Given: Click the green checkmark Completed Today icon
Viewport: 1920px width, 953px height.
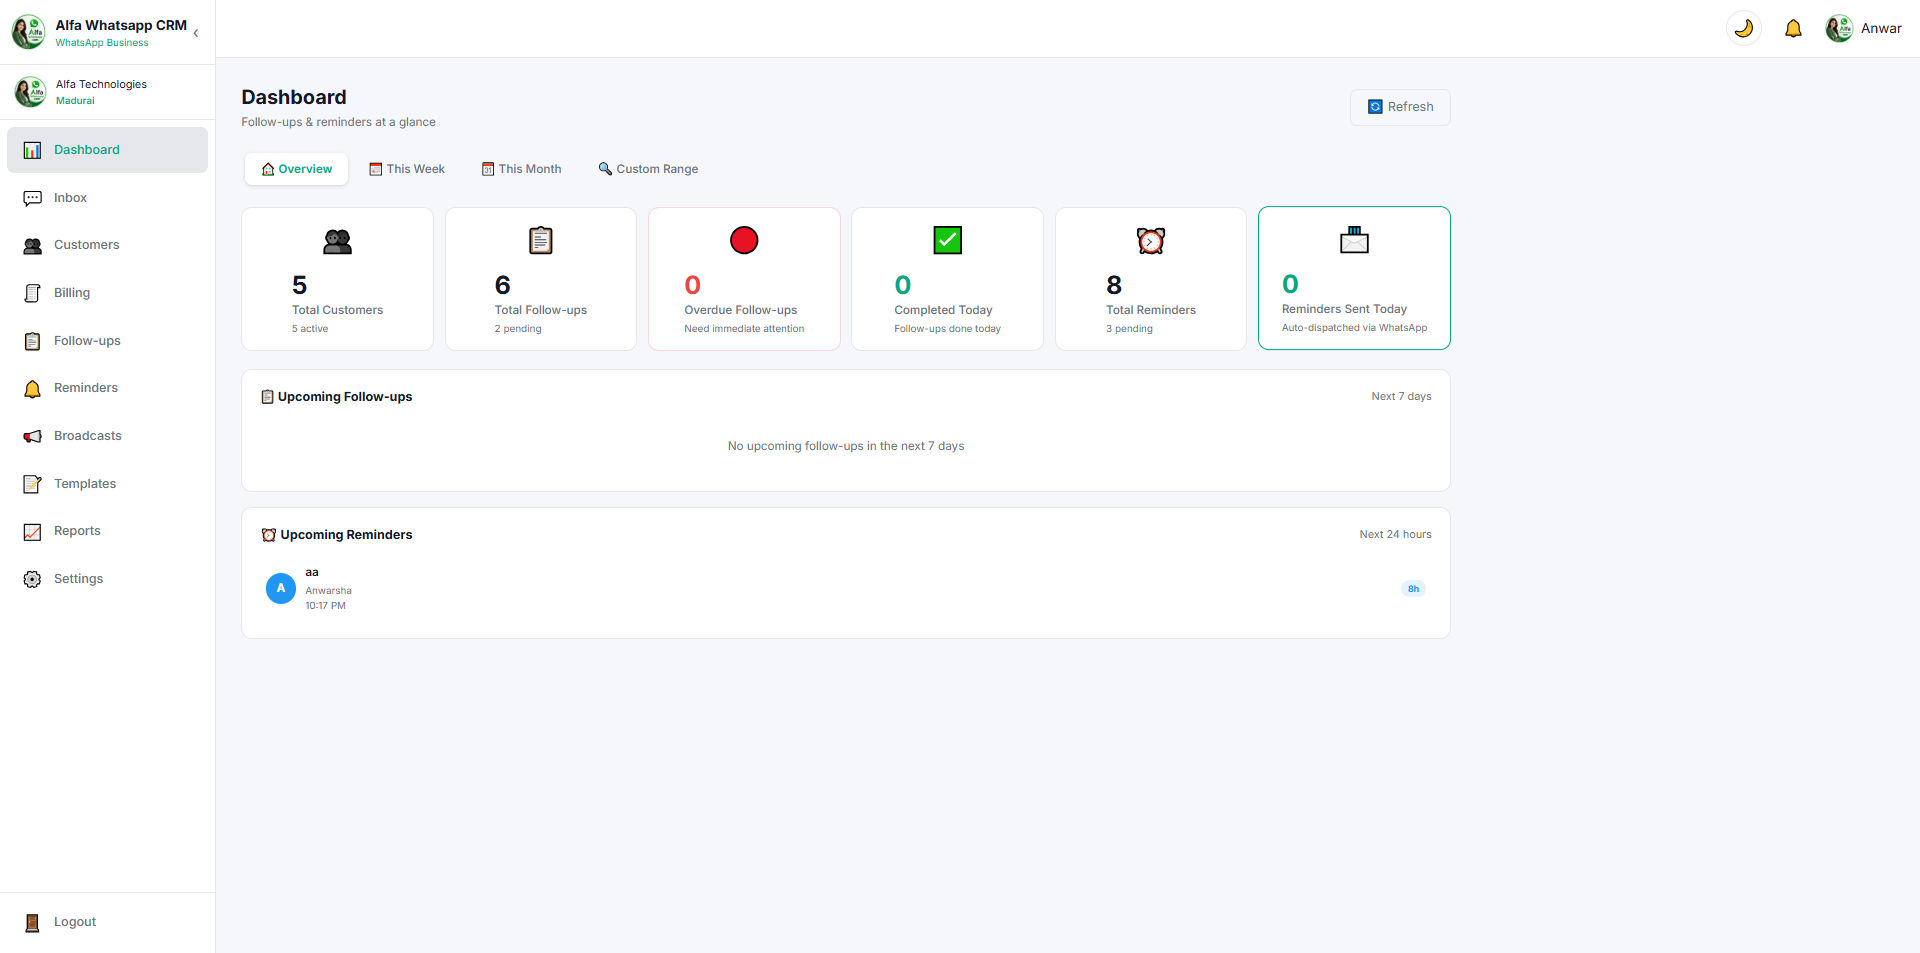Looking at the screenshot, I should coord(947,240).
